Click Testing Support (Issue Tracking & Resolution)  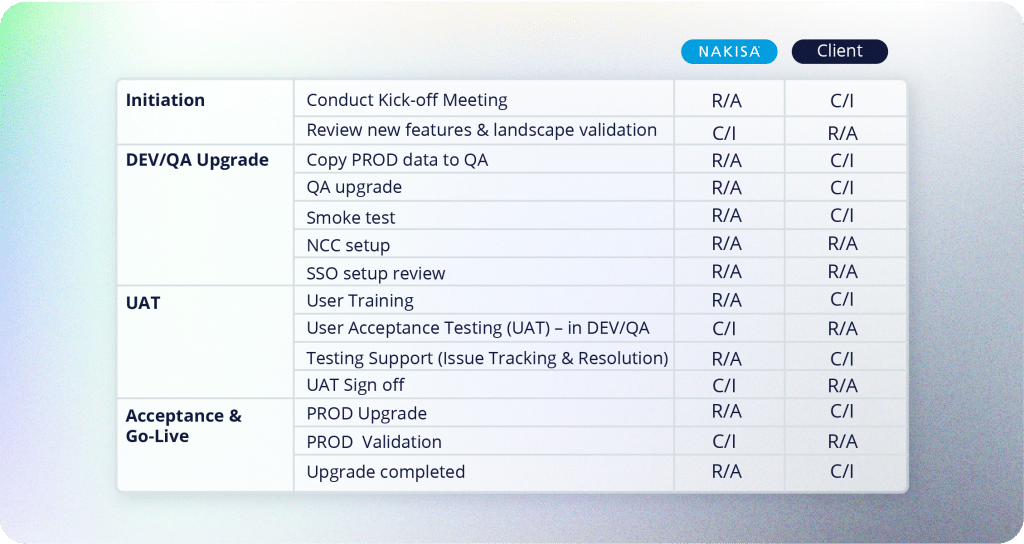point(487,358)
